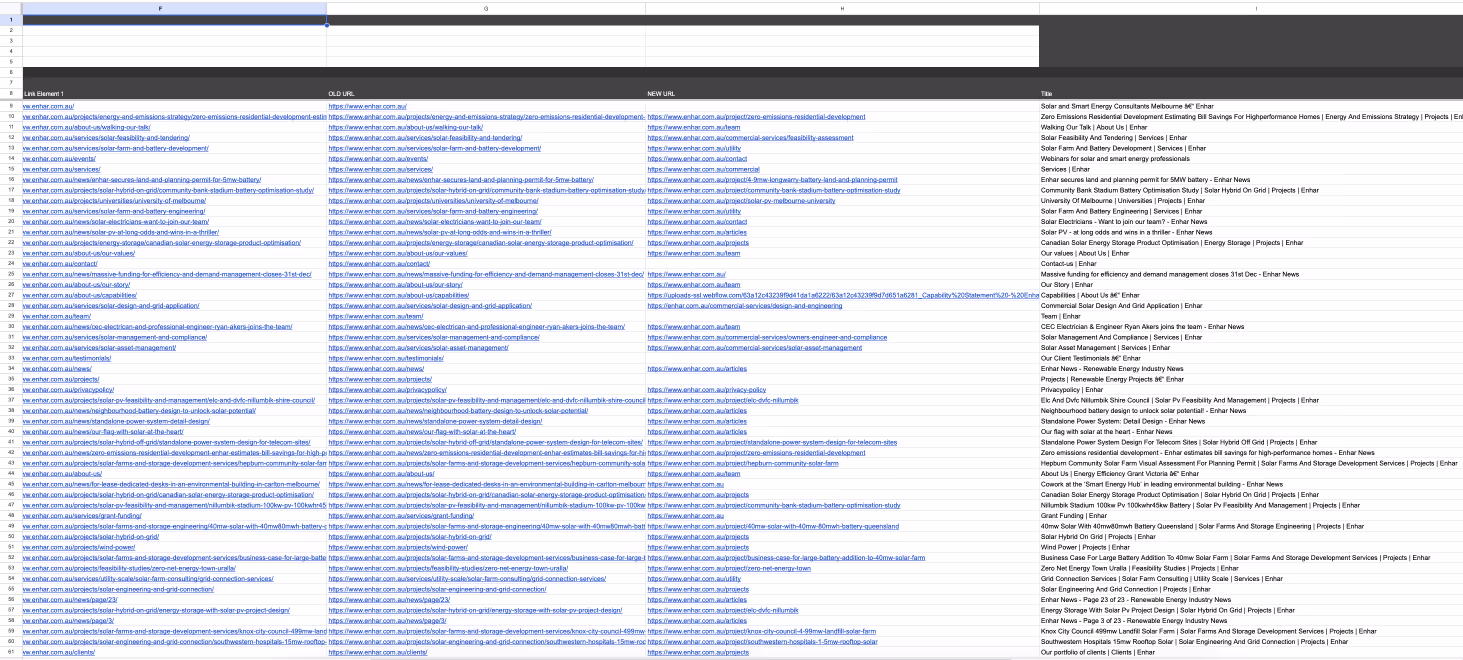Select title 'Cowork at the Smart Energy Hub' cell
The image size is (1463, 660).
click(x=1162, y=484)
